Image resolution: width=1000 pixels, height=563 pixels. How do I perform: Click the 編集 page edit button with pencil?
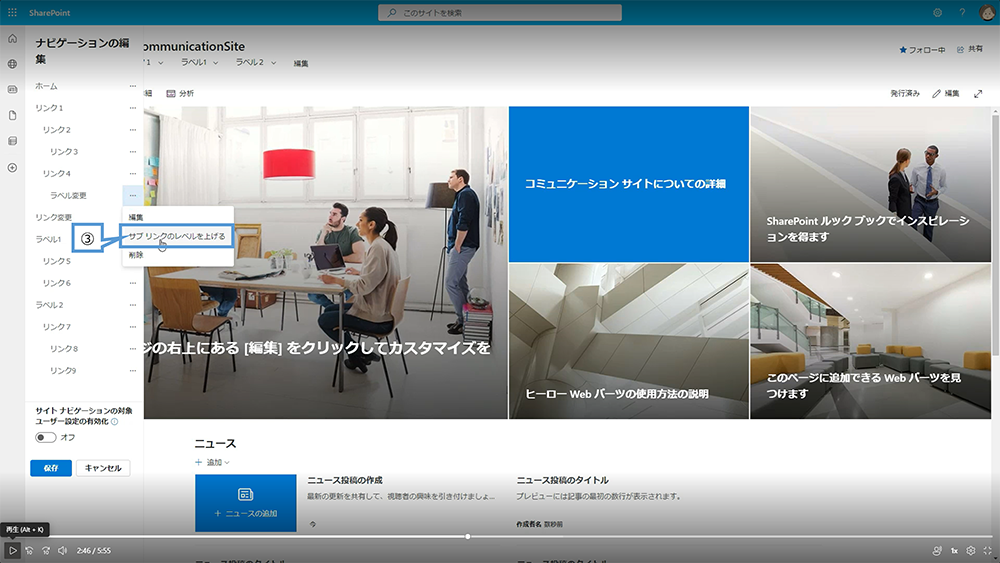pyautogui.click(x=946, y=94)
